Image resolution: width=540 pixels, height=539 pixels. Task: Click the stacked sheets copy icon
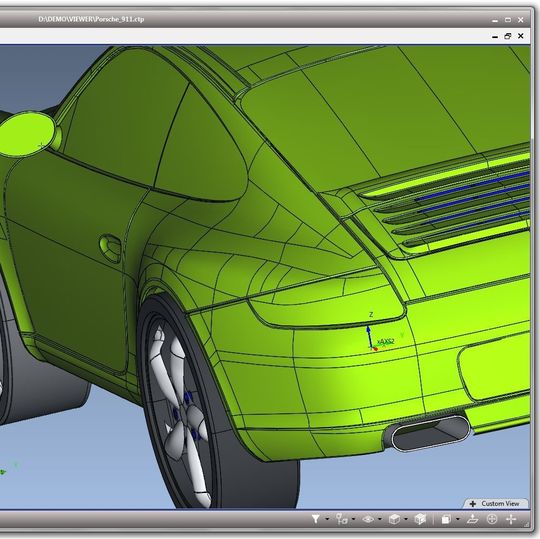[446, 519]
